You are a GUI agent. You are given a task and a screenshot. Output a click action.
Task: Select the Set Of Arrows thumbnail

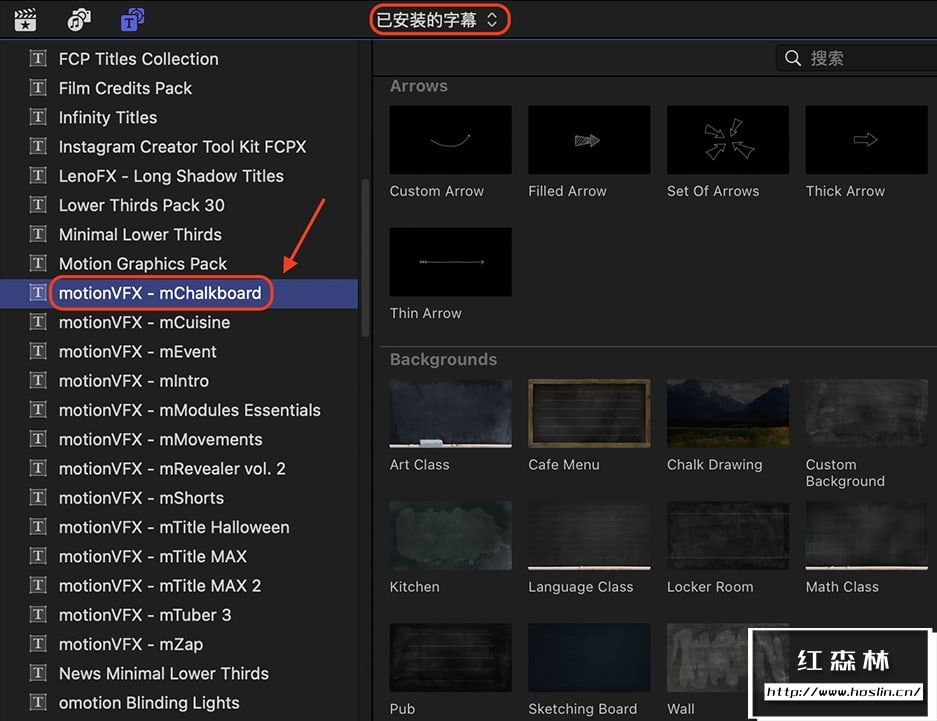[728, 140]
